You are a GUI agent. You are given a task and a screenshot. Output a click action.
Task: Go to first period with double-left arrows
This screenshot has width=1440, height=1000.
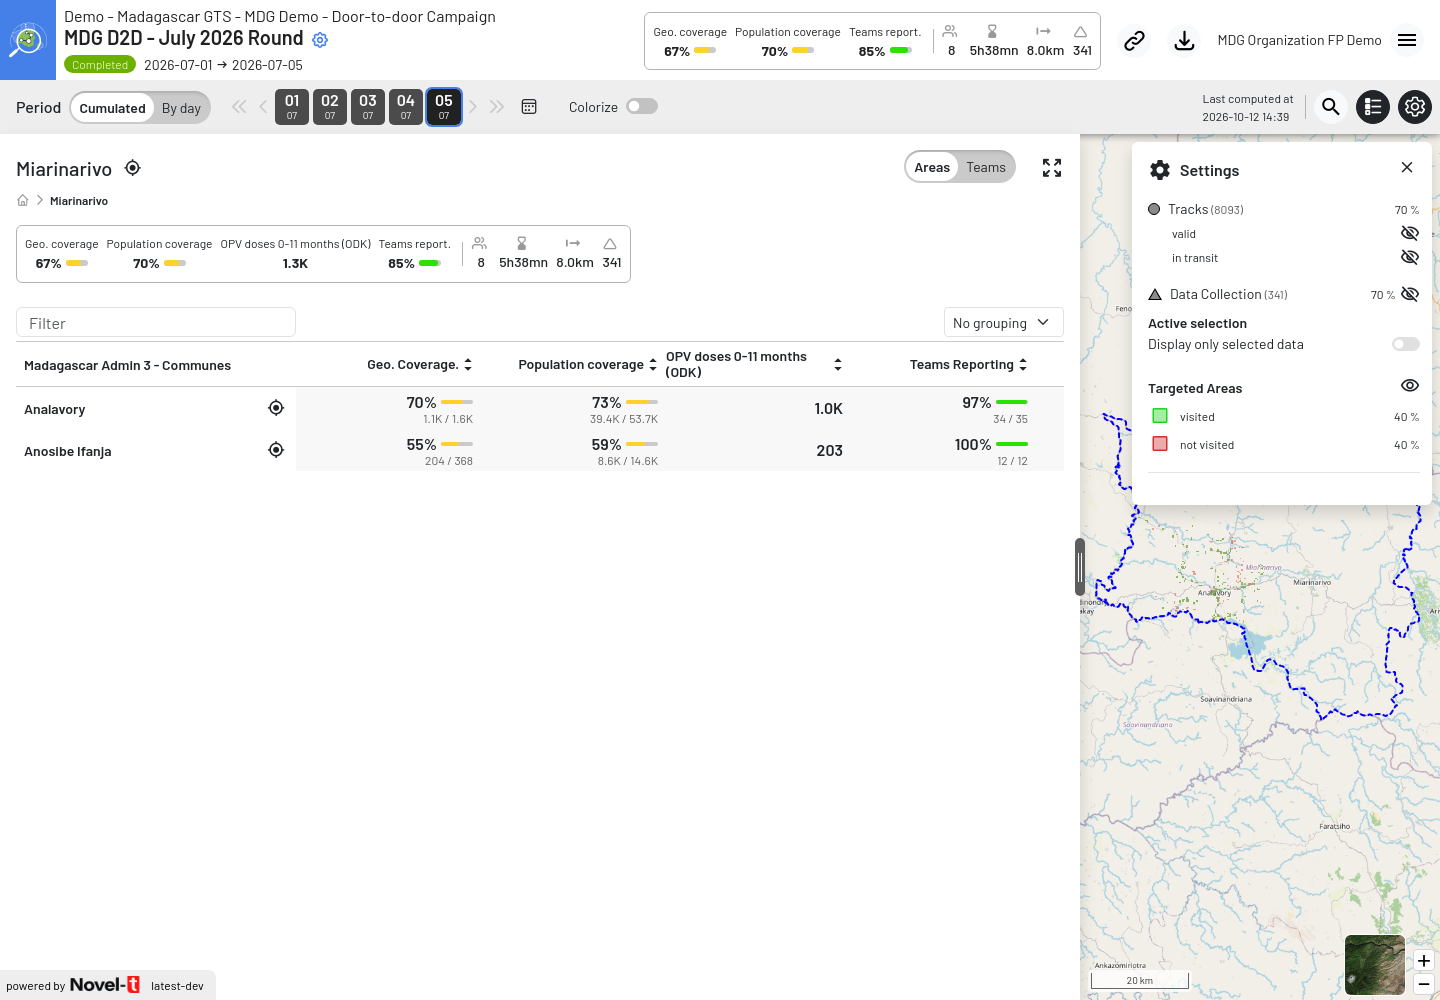tap(239, 107)
